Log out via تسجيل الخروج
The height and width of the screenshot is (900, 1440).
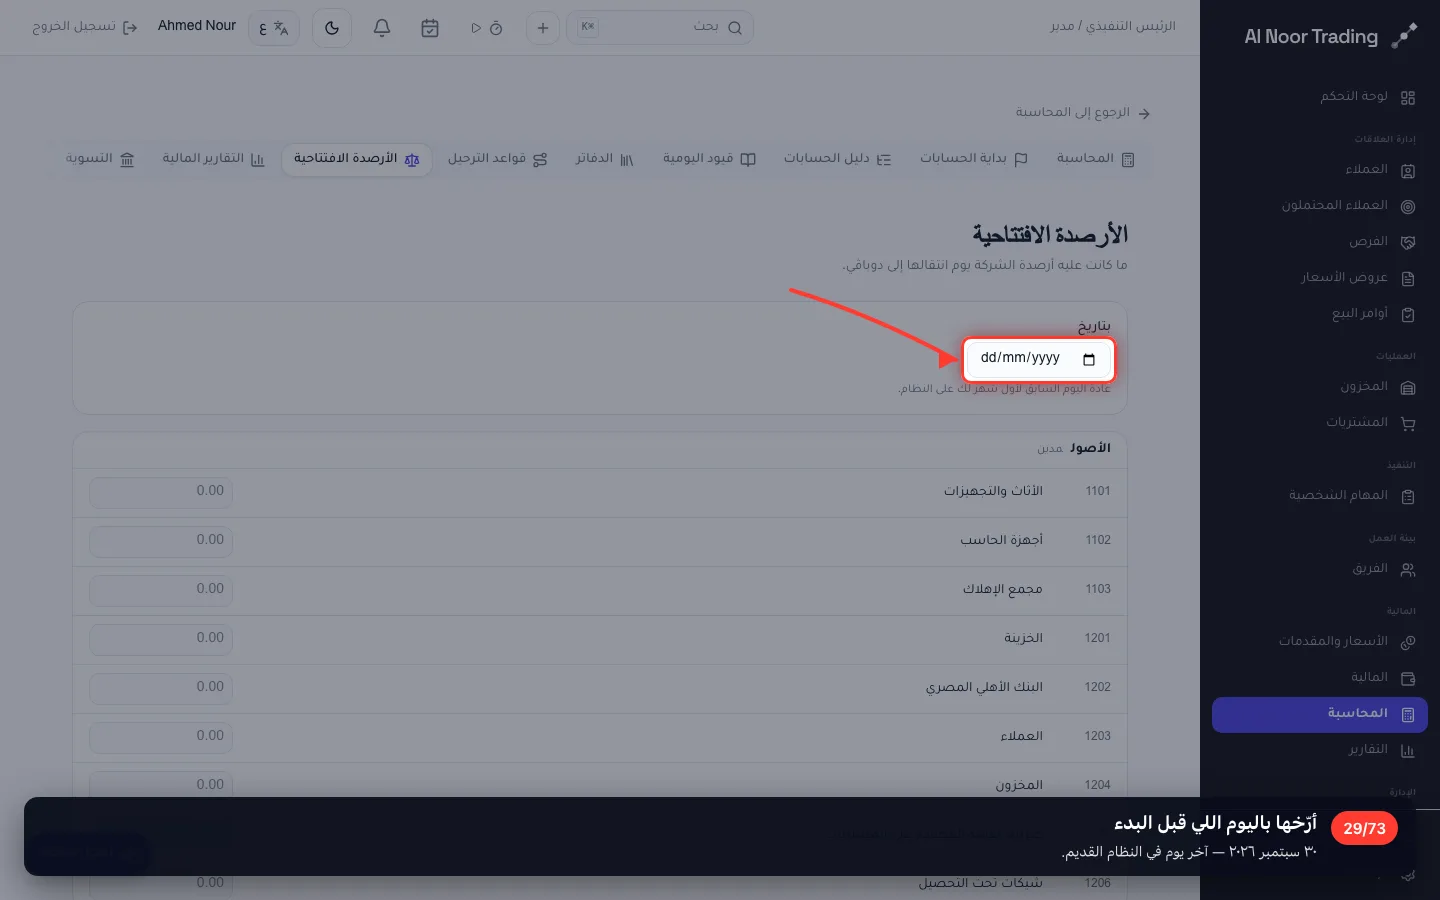85,27
